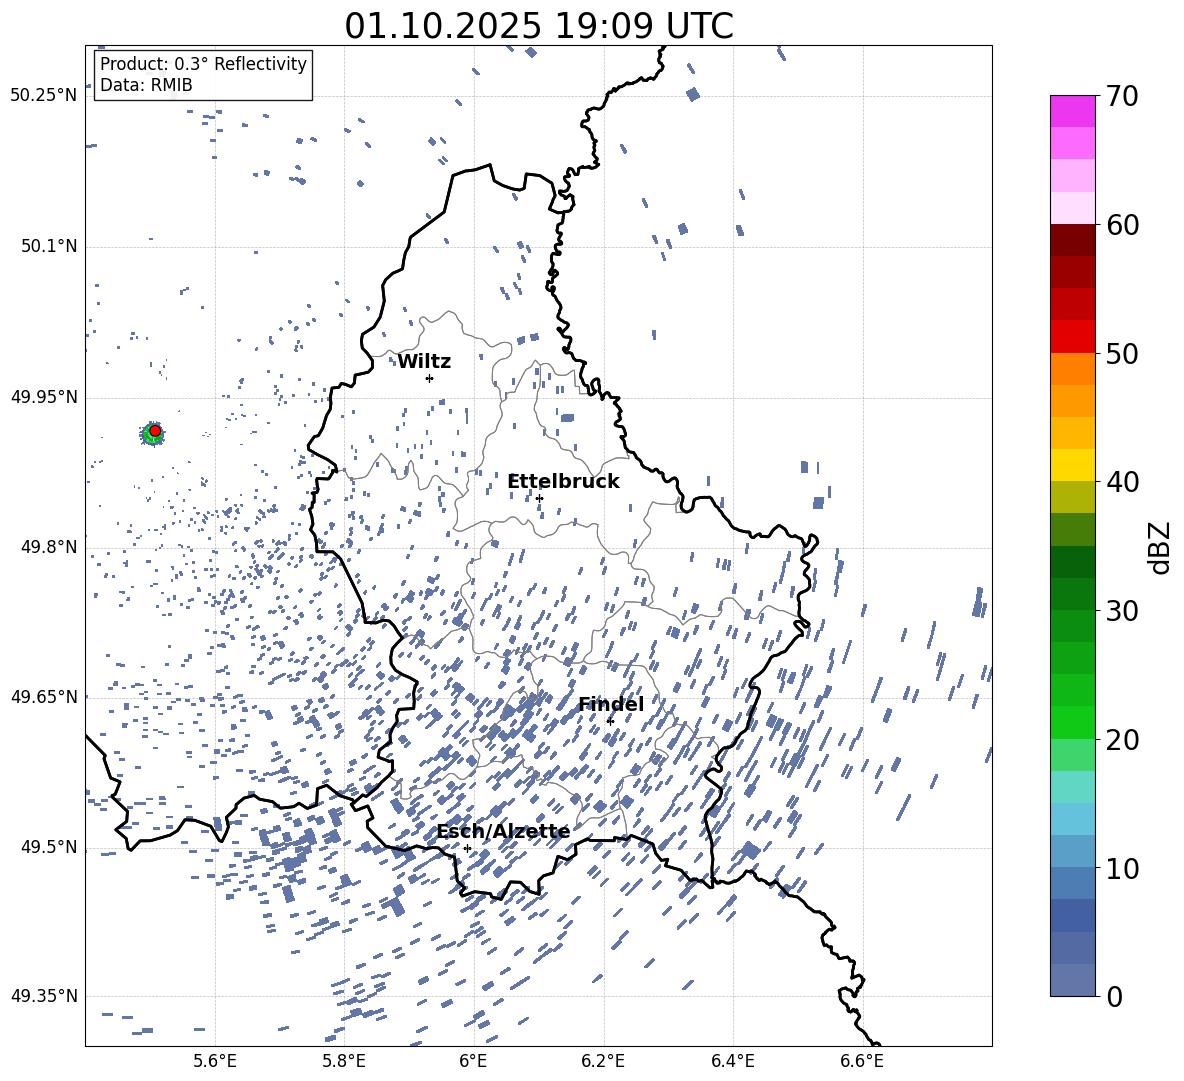Click the "Data: RMIB" legend line
Viewport: 1184px width, 1081px height.
(146, 85)
